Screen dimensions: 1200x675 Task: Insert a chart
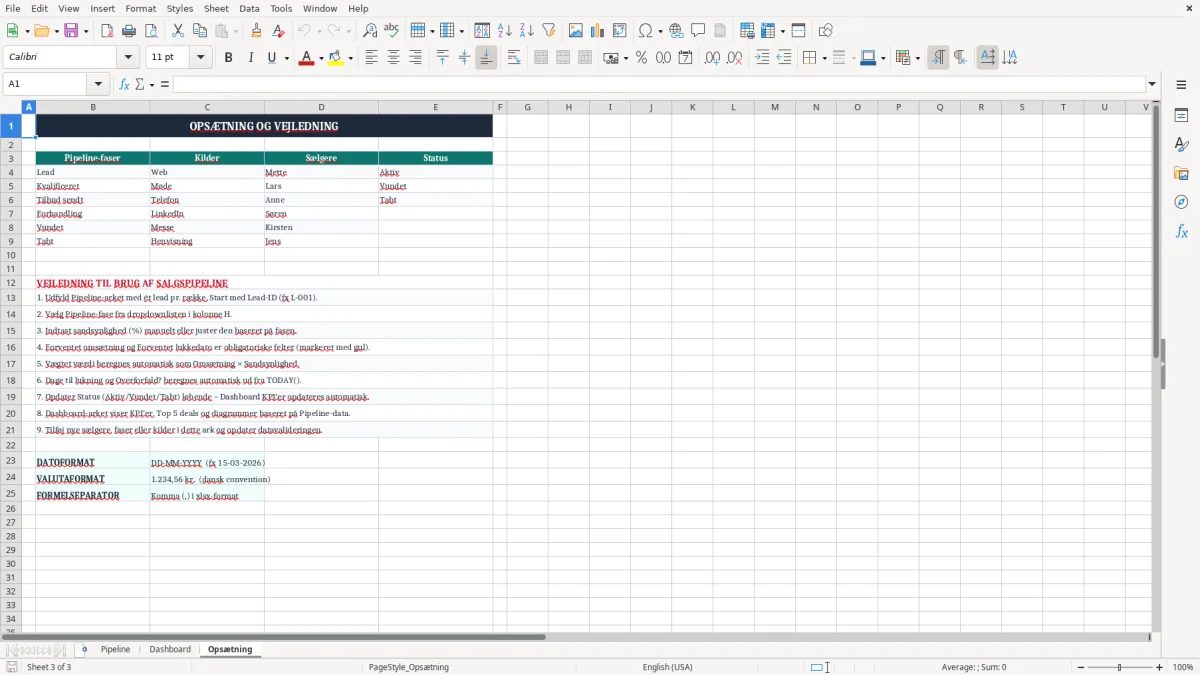pyautogui.click(x=598, y=31)
